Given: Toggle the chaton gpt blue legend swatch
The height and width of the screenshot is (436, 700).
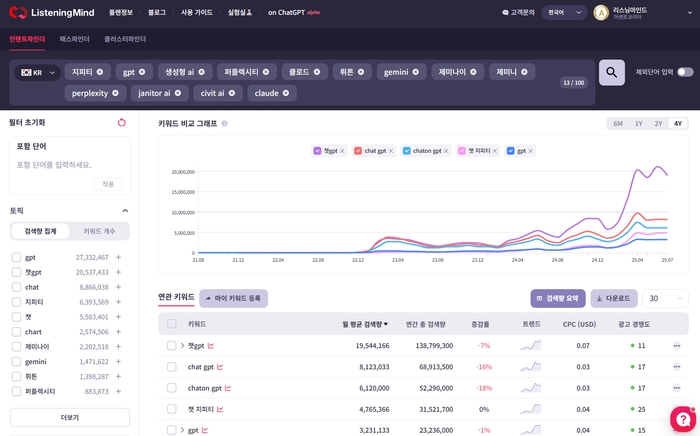Looking at the screenshot, I should coord(406,151).
